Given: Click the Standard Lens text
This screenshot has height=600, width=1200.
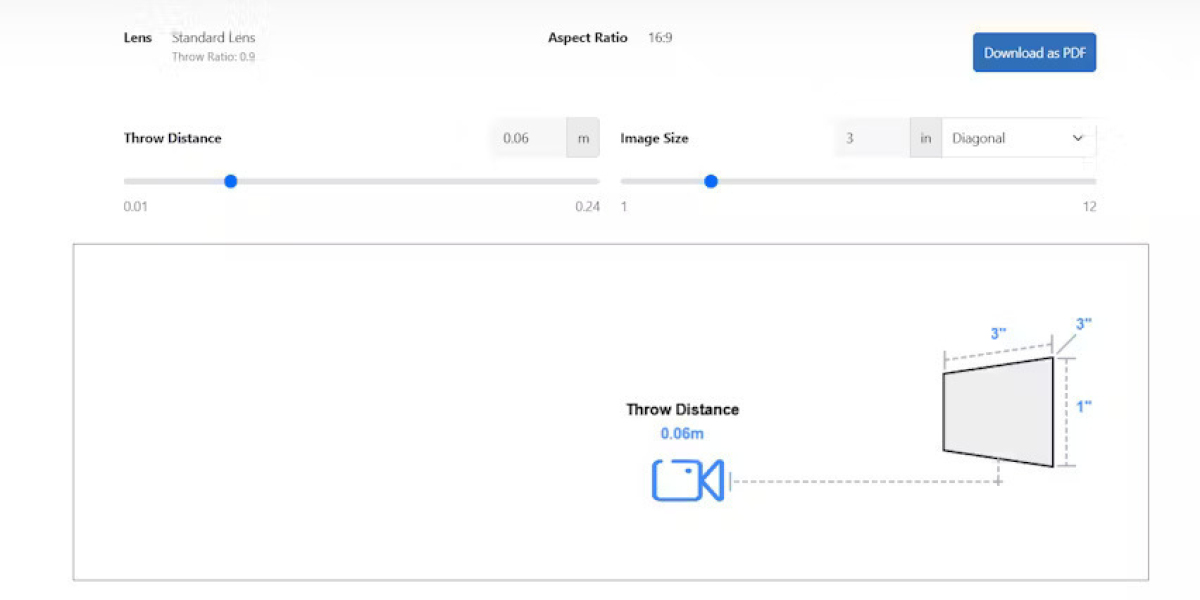Looking at the screenshot, I should pyautogui.click(x=213, y=38).
